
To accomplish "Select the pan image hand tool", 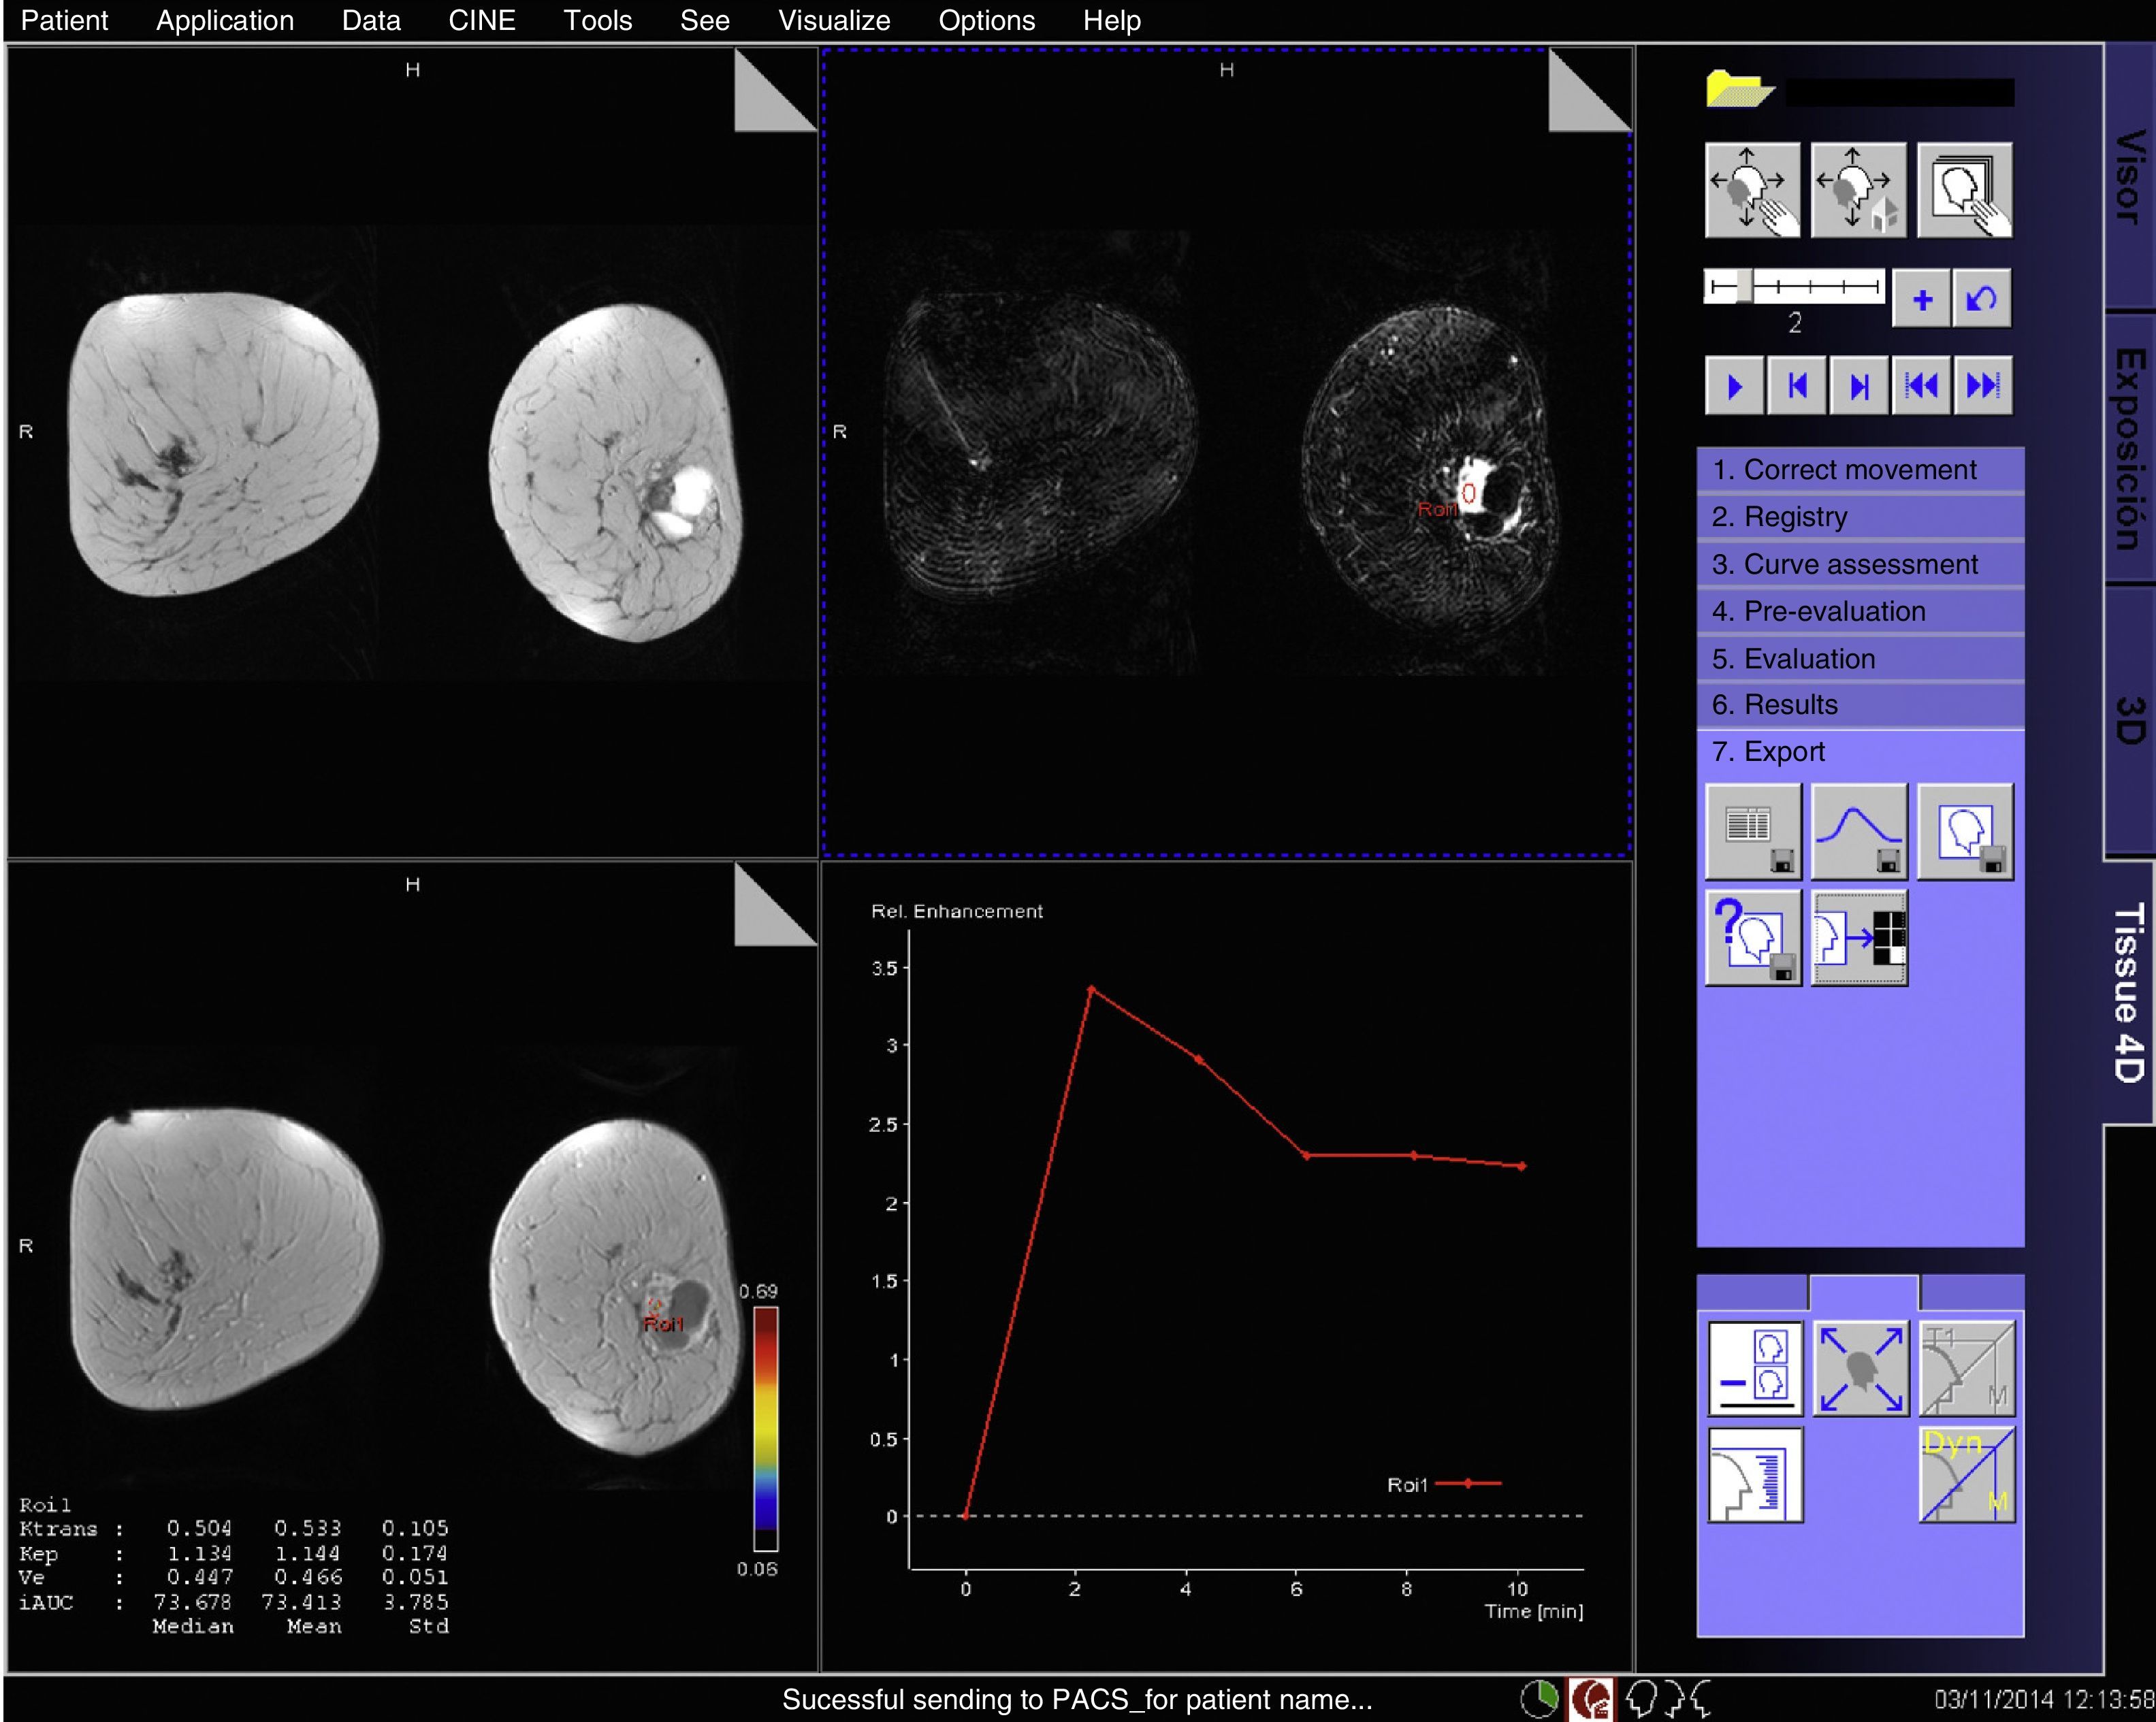I will pos(1752,190).
